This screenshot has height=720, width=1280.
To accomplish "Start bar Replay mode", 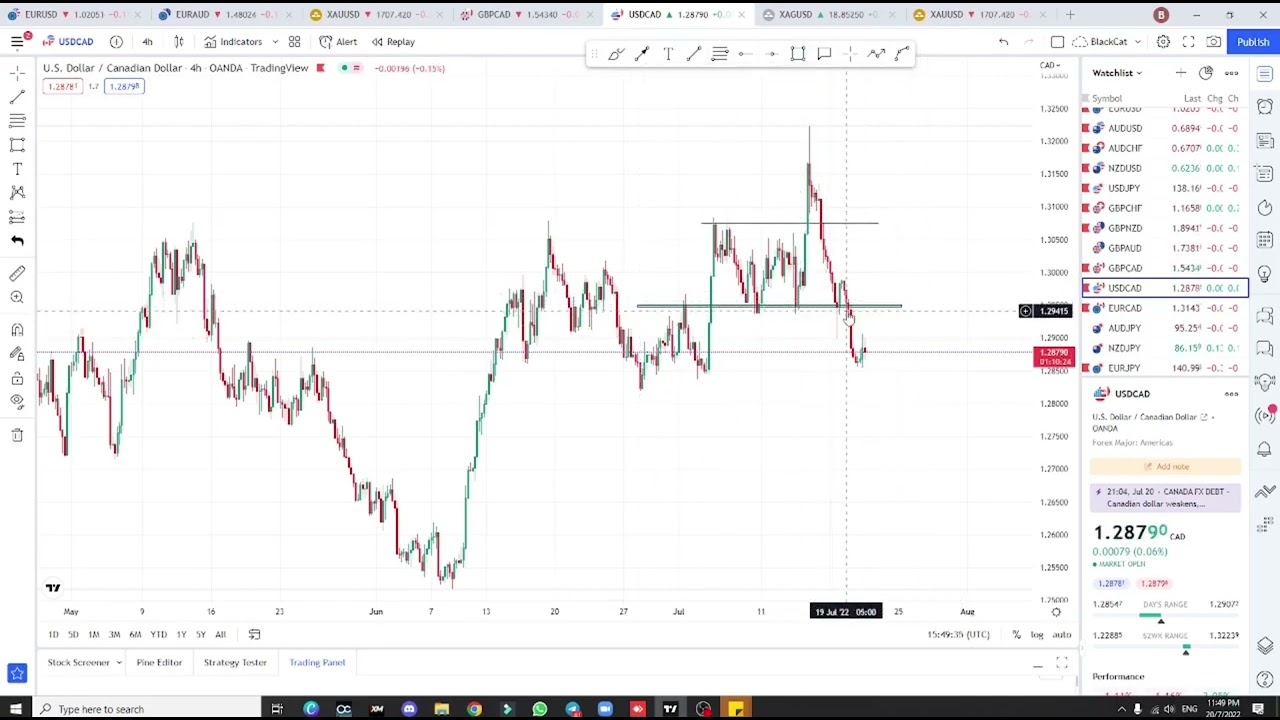I will [392, 42].
